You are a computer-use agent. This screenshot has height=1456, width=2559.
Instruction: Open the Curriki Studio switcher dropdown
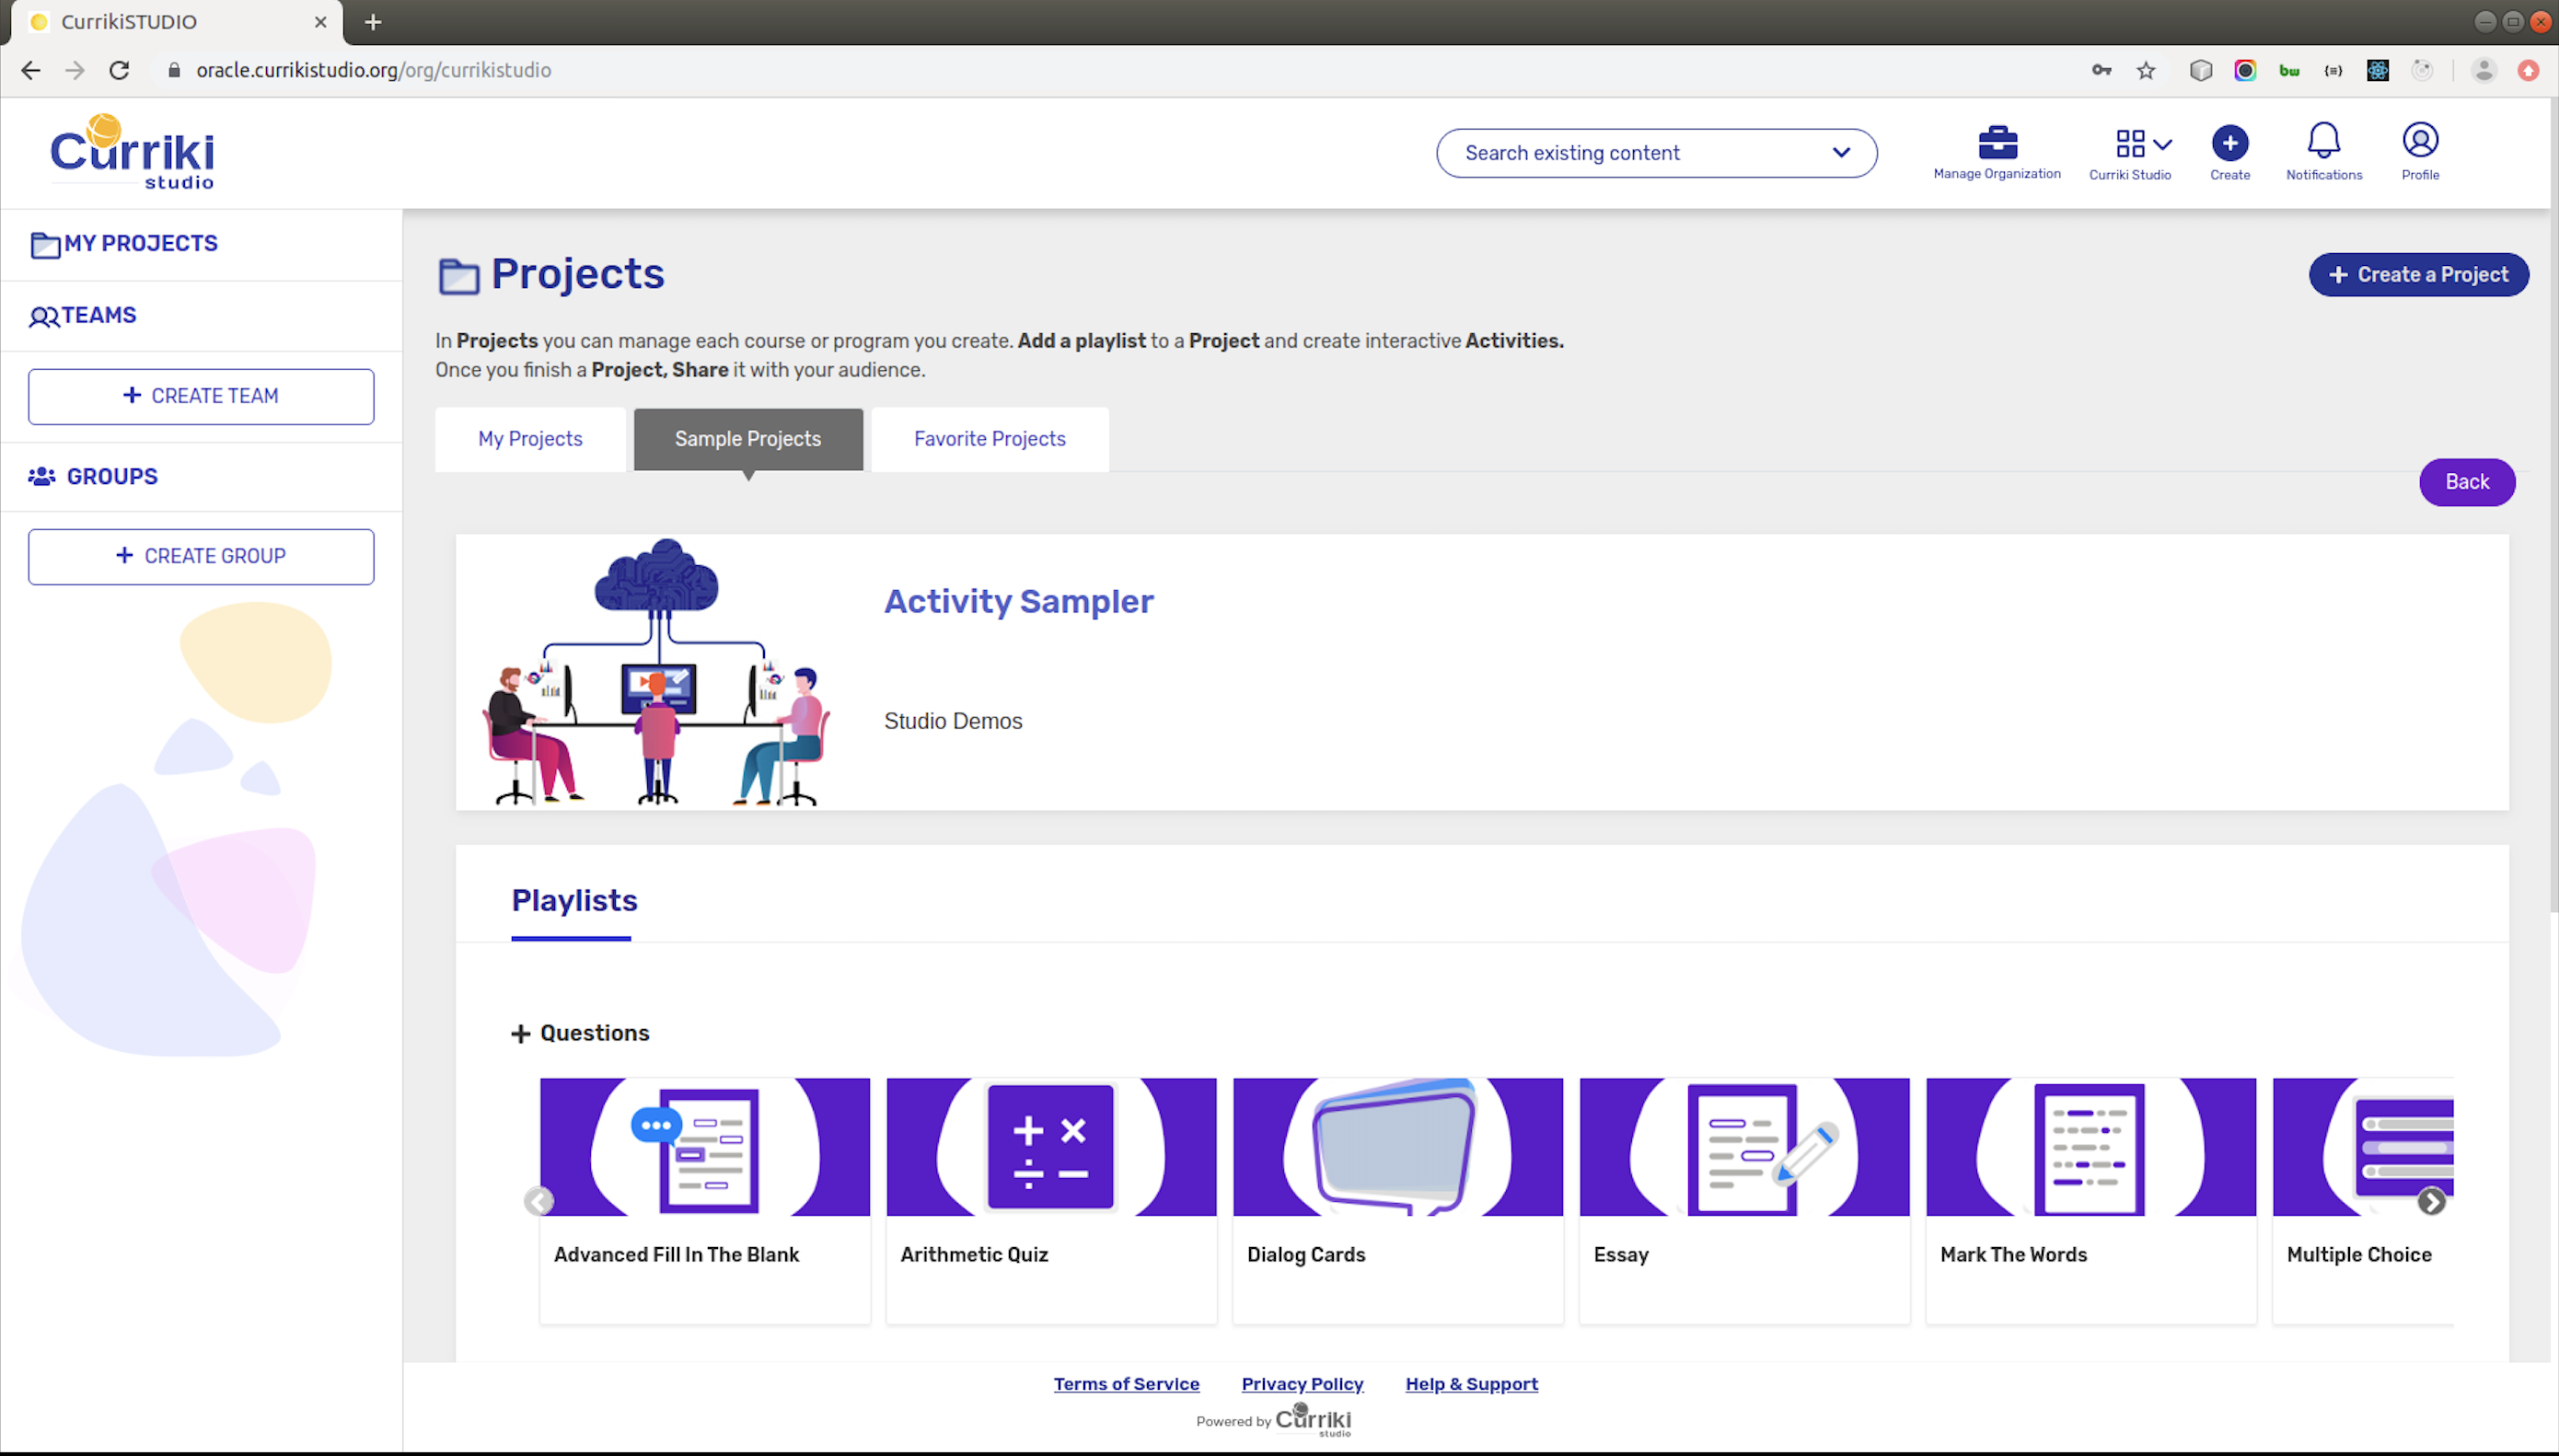pos(2143,144)
